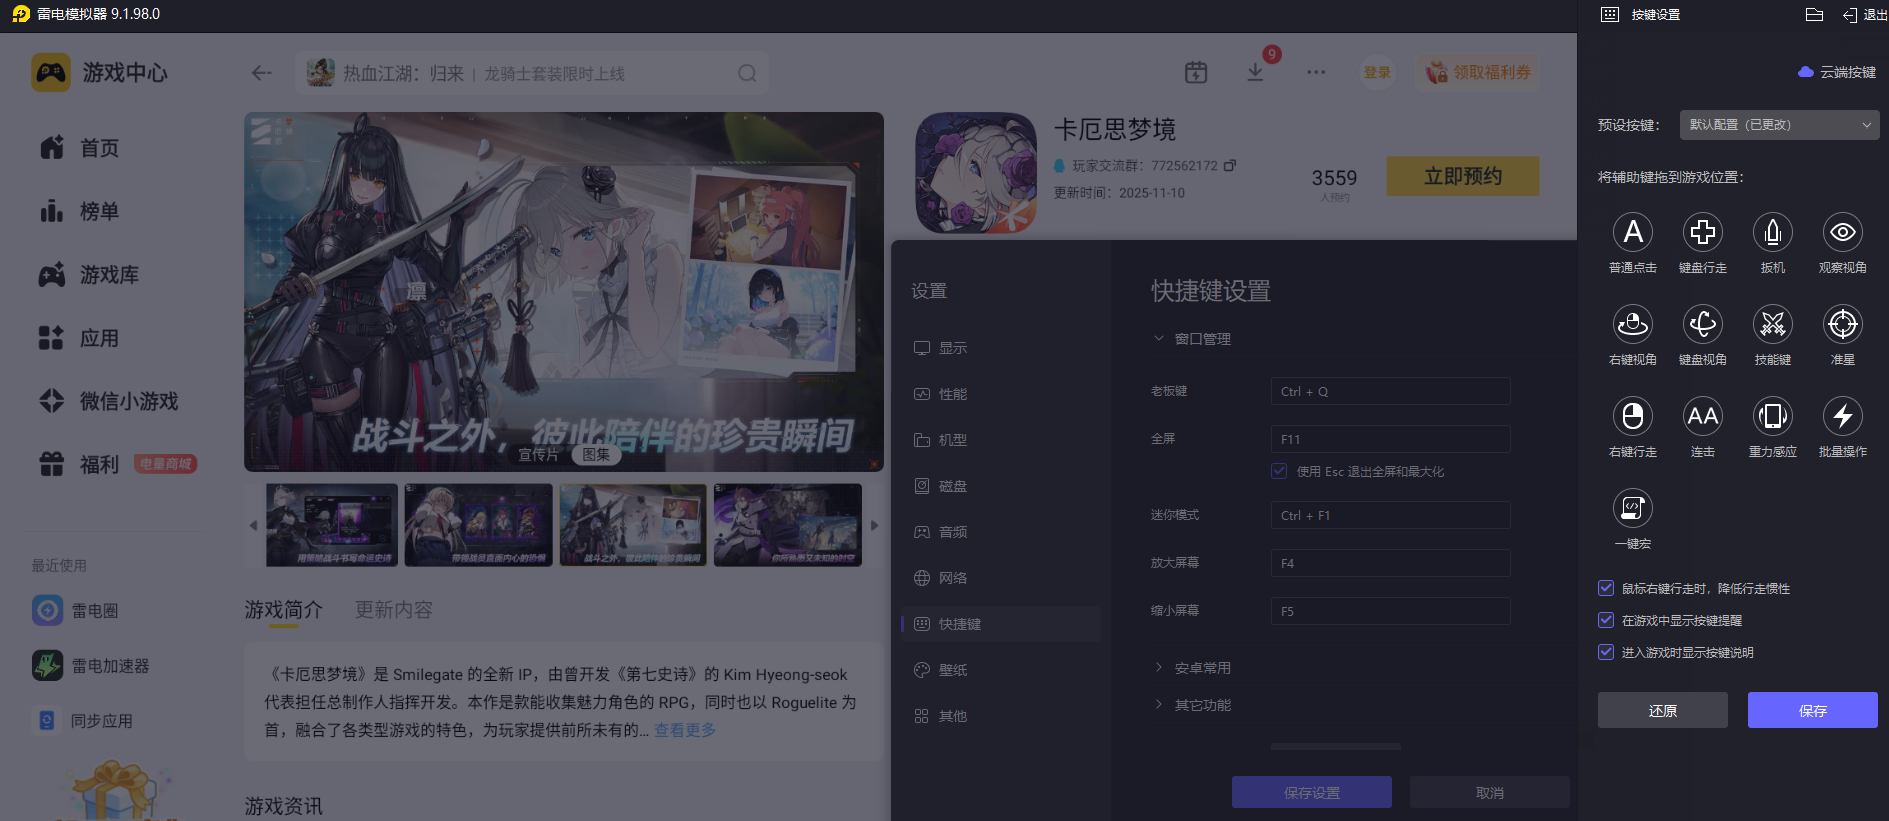Image resolution: width=1889 pixels, height=821 pixels.
Task: Select the 批量操作 lightning icon
Action: (1843, 416)
